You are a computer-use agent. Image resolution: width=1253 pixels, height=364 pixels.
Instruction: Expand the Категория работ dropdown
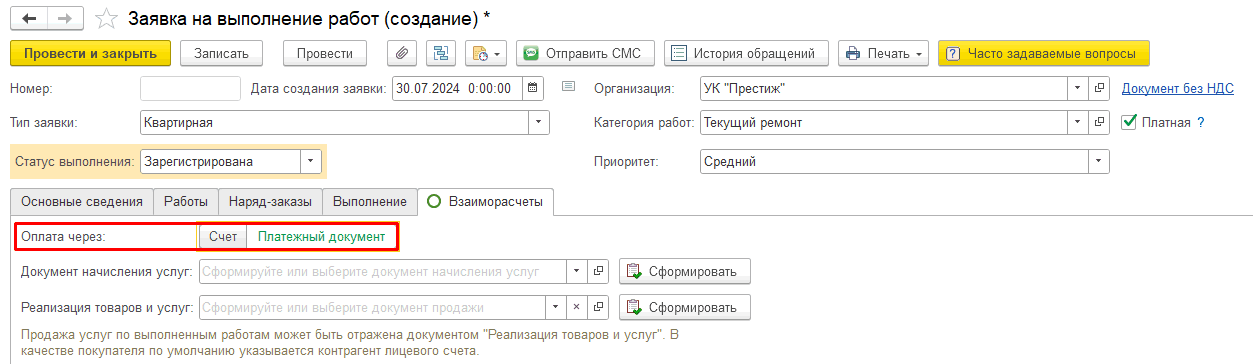[x=1078, y=123]
